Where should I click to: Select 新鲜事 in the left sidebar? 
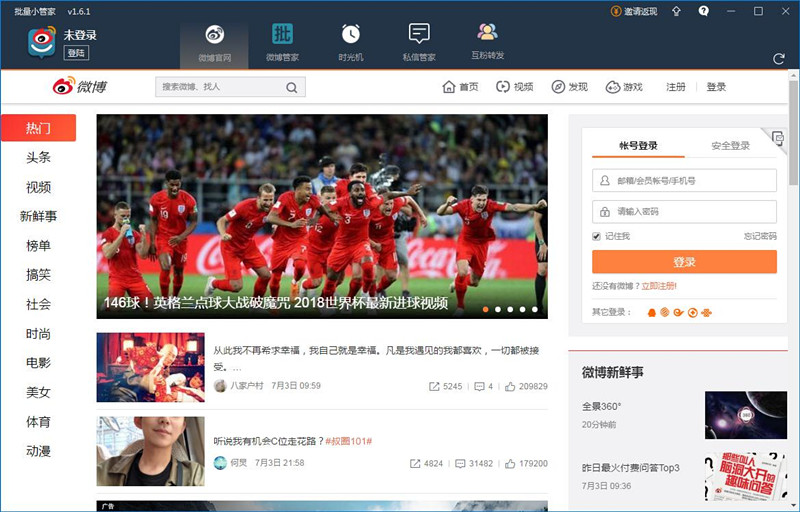38,216
